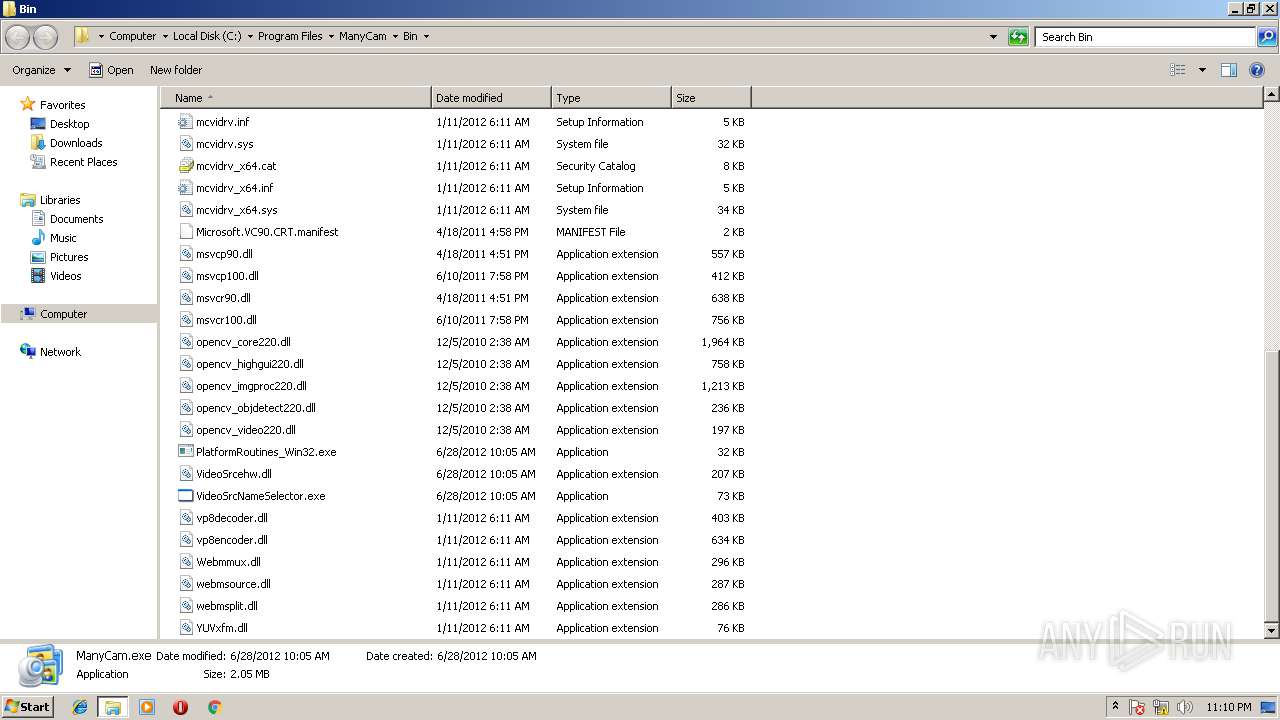This screenshot has height=720, width=1280.
Task: Select the VideoSrcNameSelector.exe file icon
Action: (x=185, y=496)
